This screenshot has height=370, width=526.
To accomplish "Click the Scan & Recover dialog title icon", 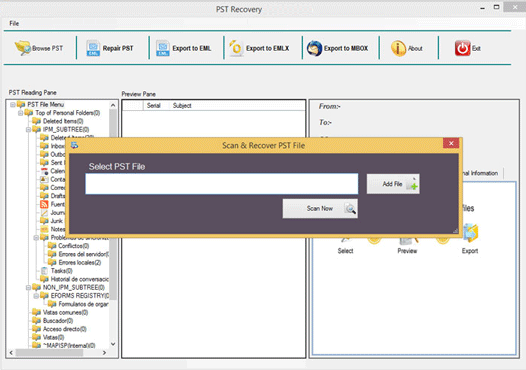I will point(74,145).
